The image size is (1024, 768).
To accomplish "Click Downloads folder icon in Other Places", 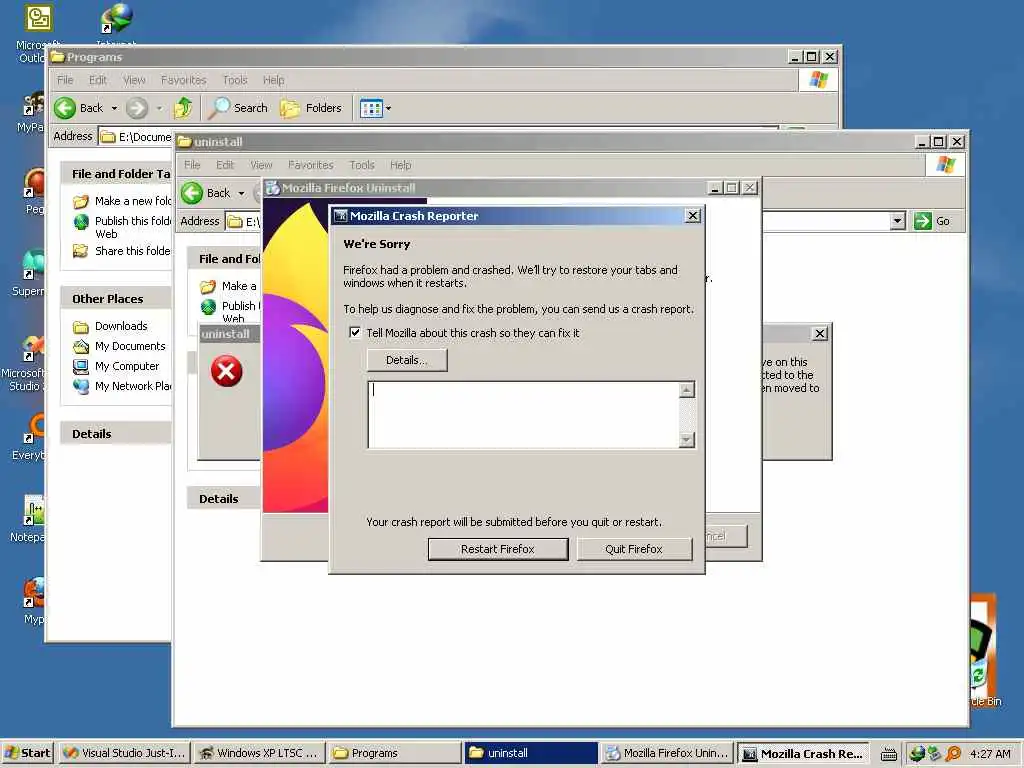I will pyautogui.click(x=81, y=327).
